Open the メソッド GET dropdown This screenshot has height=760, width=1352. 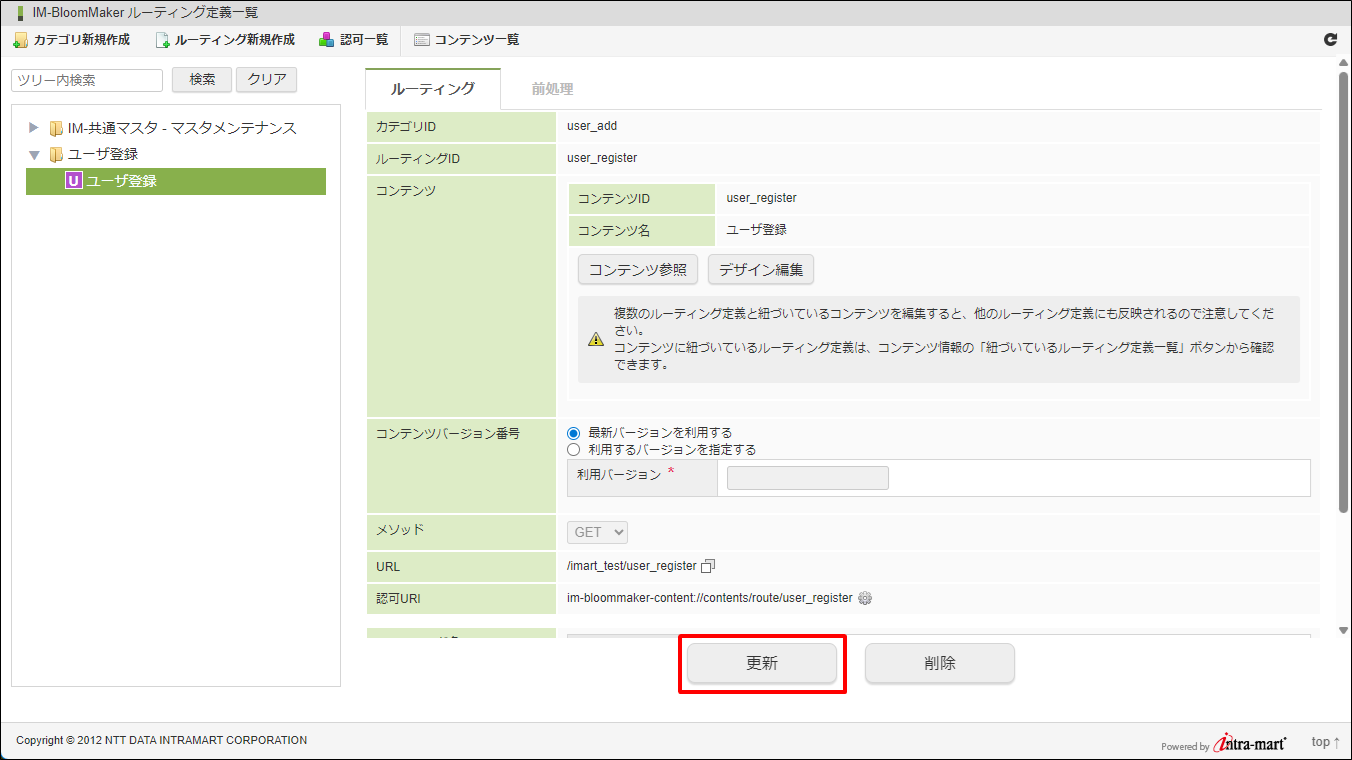click(598, 533)
